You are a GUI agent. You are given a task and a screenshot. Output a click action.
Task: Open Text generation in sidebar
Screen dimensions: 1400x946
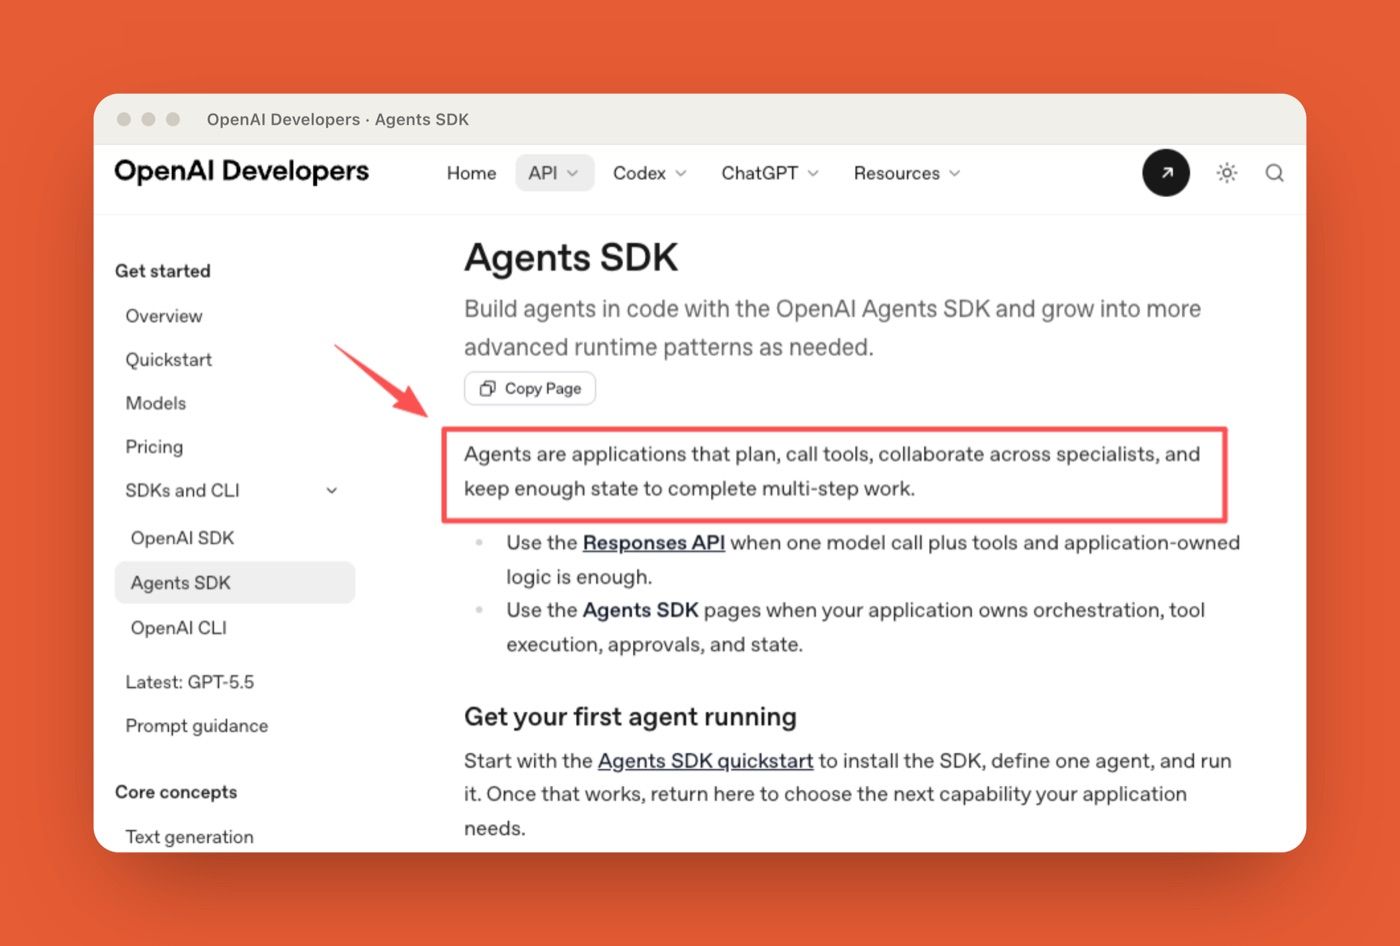click(190, 837)
